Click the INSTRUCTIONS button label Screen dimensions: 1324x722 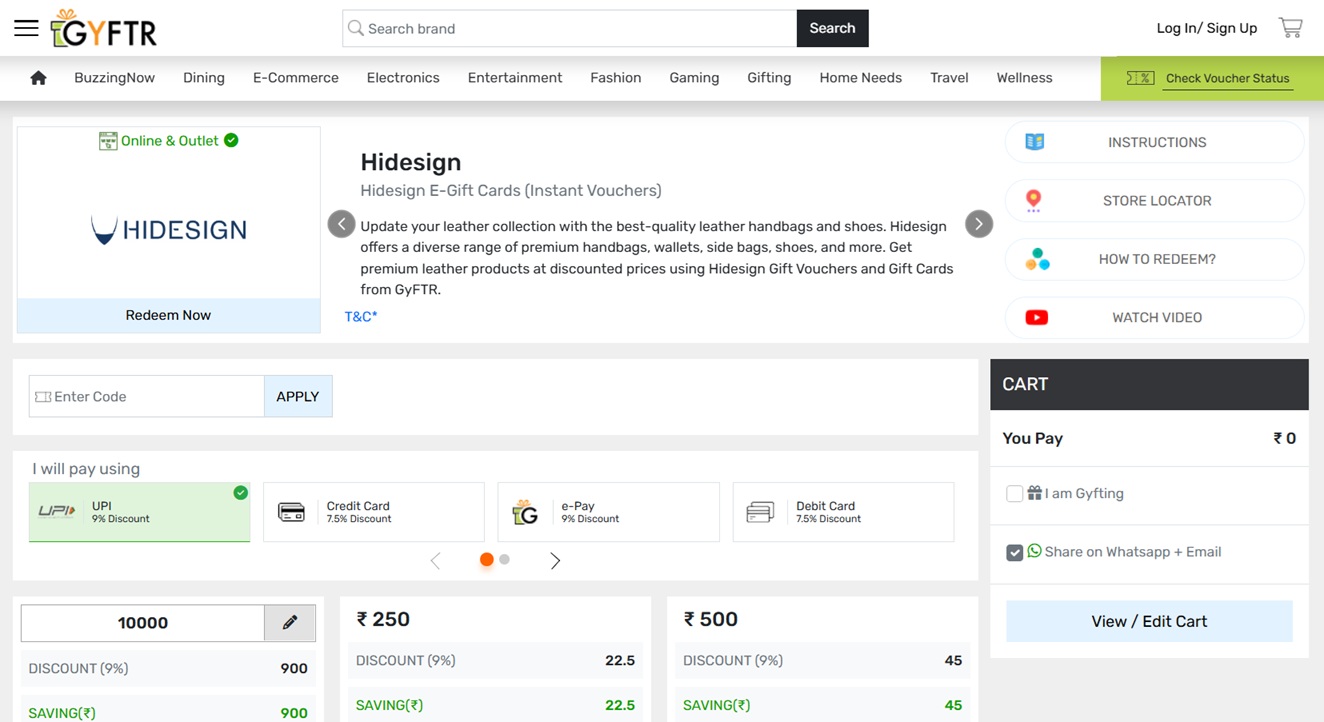[x=1157, y=142]
